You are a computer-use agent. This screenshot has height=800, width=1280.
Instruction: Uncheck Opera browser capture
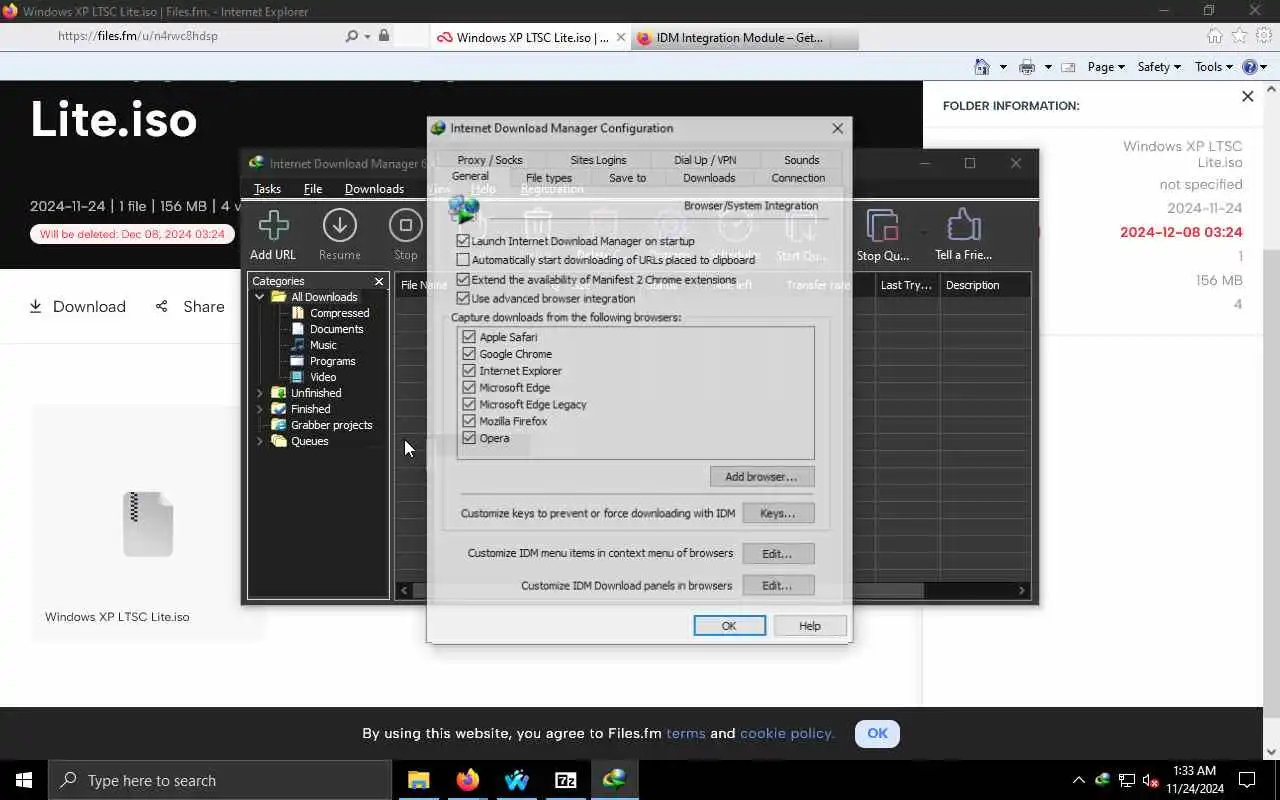coord(469,438)
